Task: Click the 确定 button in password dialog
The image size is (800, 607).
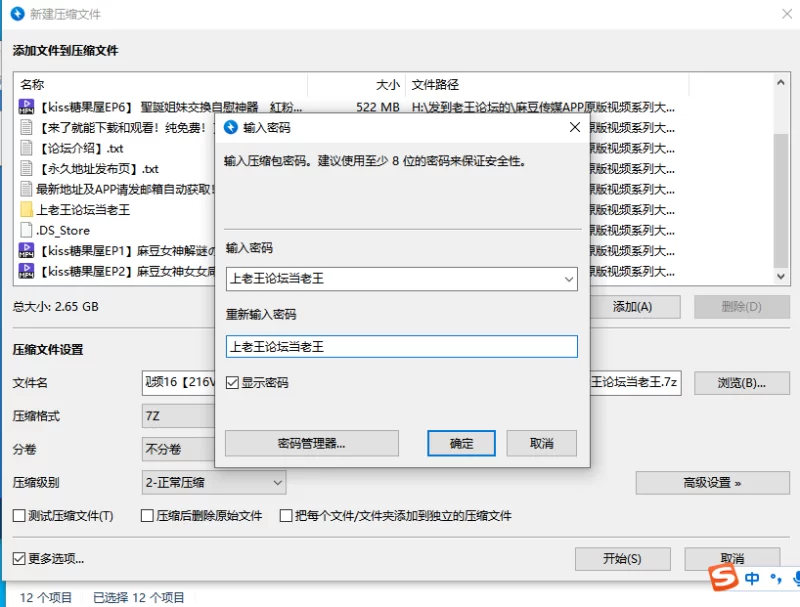Action: pos(461,443)
